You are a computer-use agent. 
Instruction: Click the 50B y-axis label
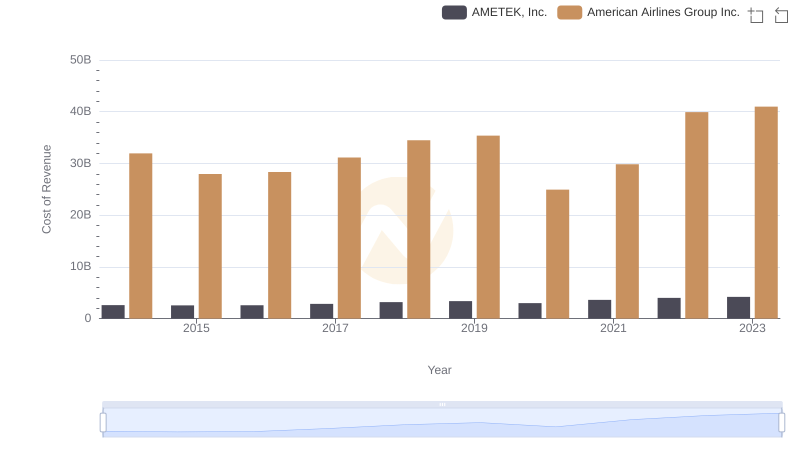click(81, 60)
